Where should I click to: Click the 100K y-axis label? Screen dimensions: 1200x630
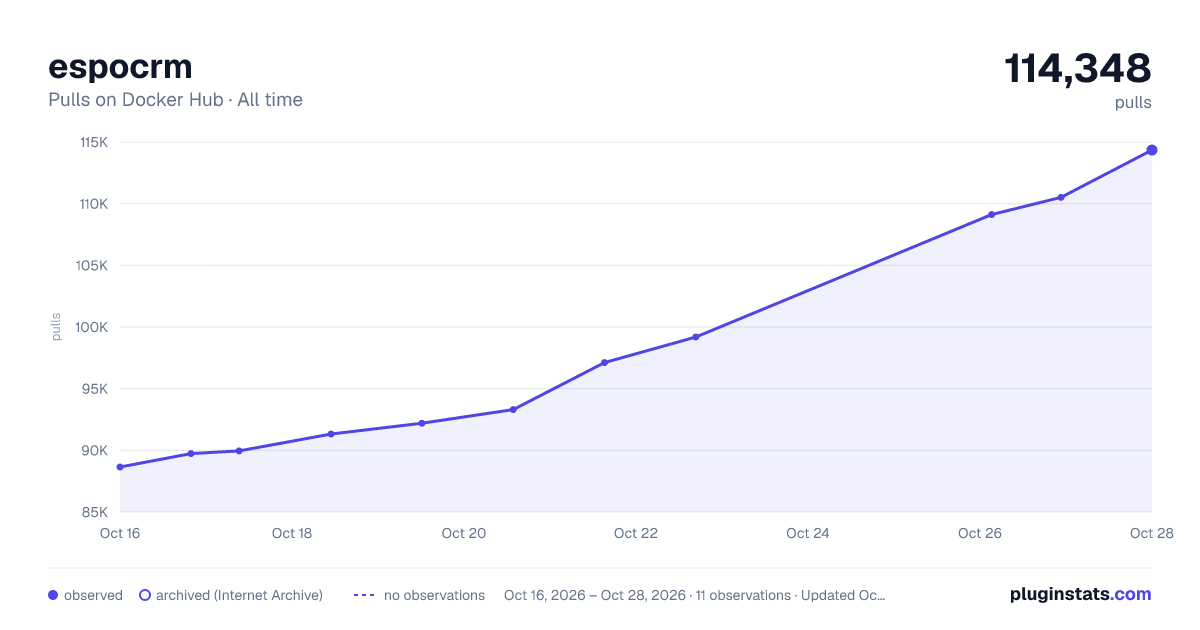pyautogui.click(x=93, y=327)
